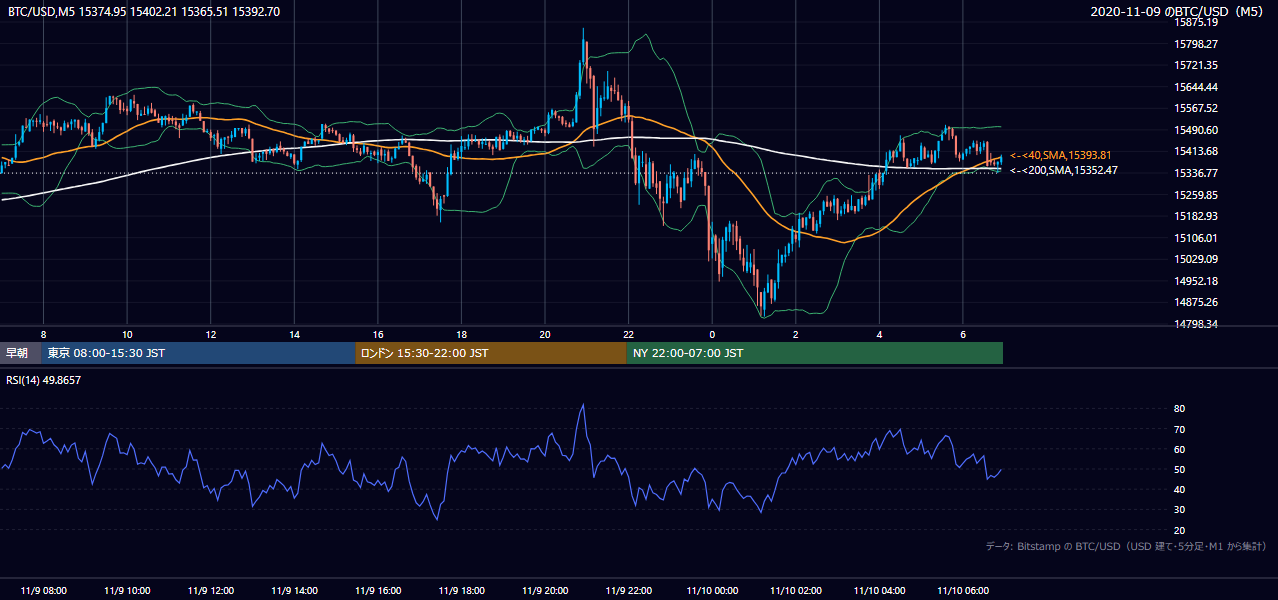Viewport: 1278px width, 600px height.
Task: Click the 11/9 18:00 bottom time label
Action: pyautogui.click(x=461, y=591)
